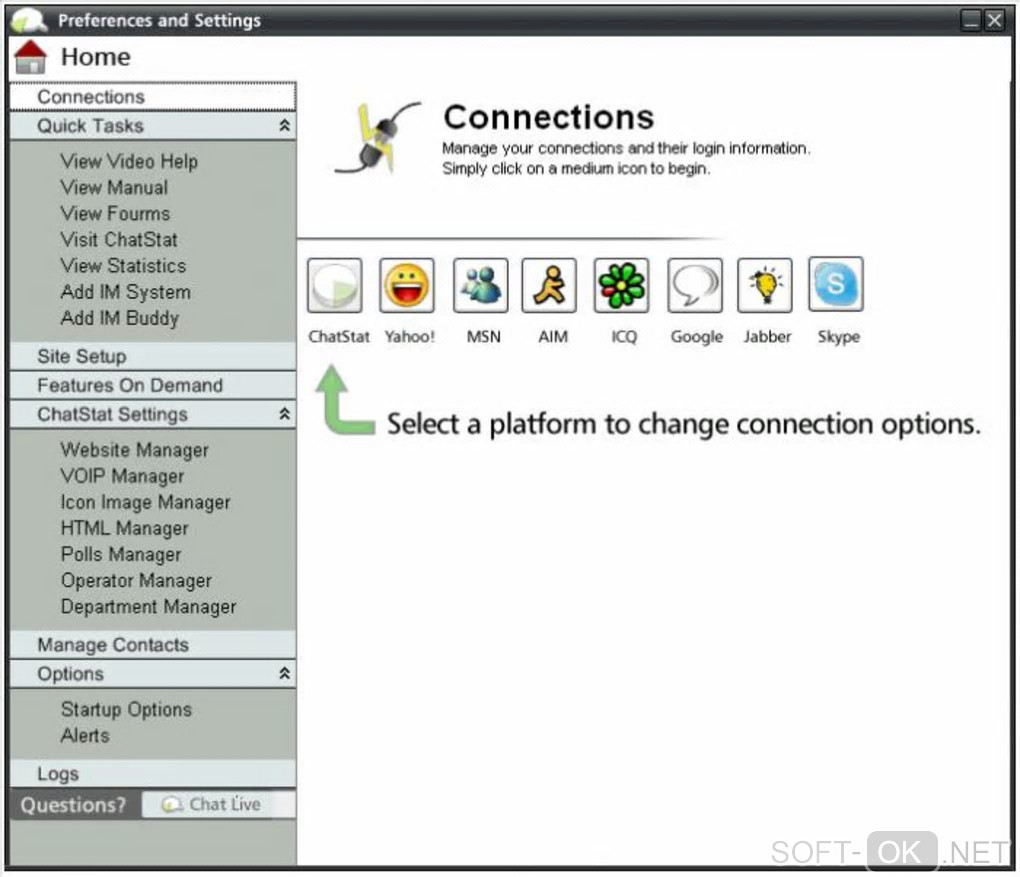Collapse the ChatStat Settings section
Image resolution: width=1020 pixels, height=877 pixels.
click(284, 414)
